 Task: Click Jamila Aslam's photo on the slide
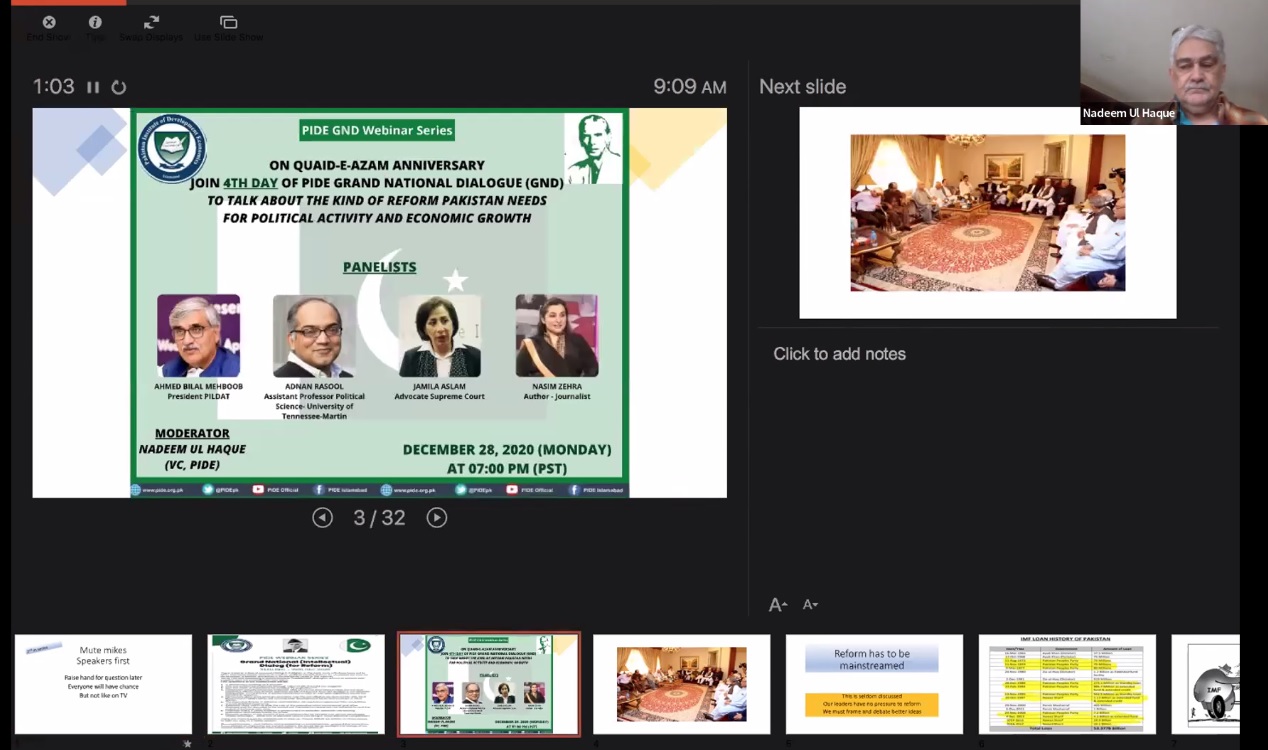(x=440, y=335)
